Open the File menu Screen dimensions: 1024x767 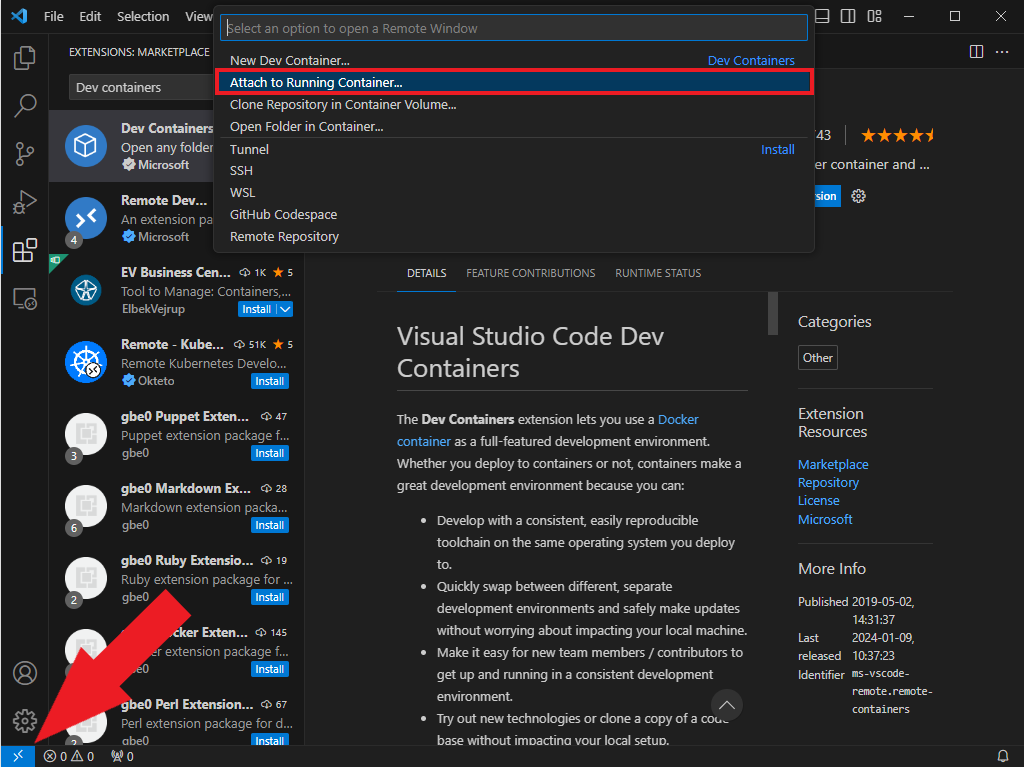pos(54,16)
